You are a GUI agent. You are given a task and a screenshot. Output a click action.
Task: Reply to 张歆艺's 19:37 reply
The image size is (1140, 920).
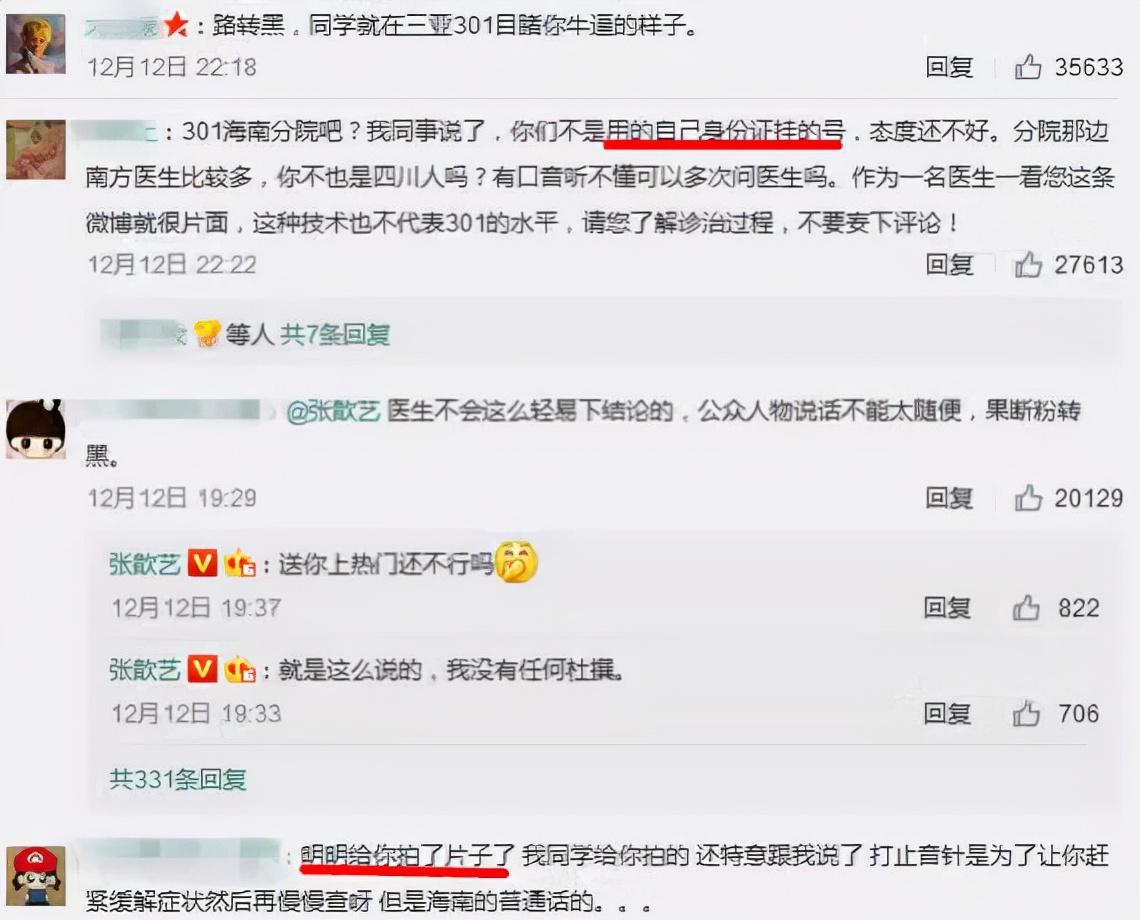coord(947,607)
